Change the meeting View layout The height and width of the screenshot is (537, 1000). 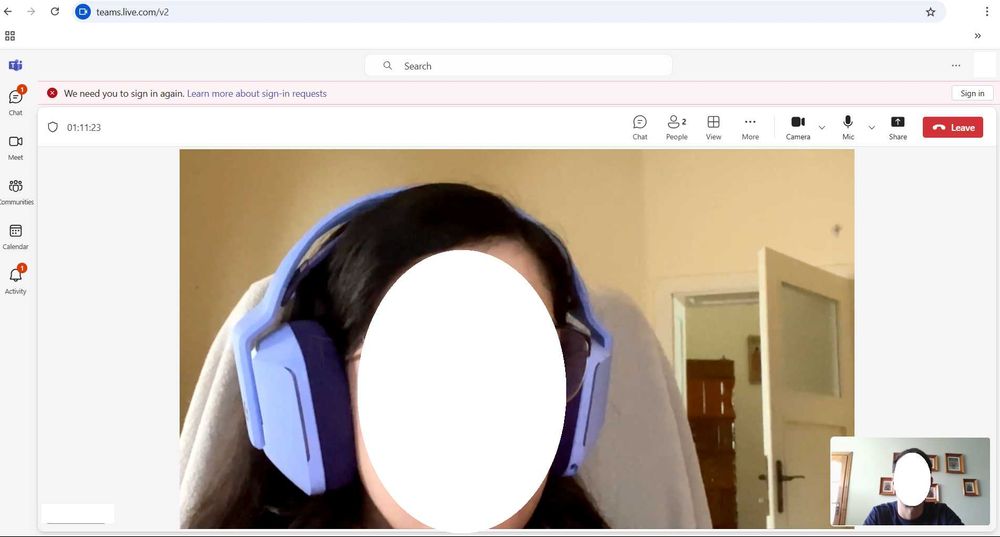(x=714, y=127)
